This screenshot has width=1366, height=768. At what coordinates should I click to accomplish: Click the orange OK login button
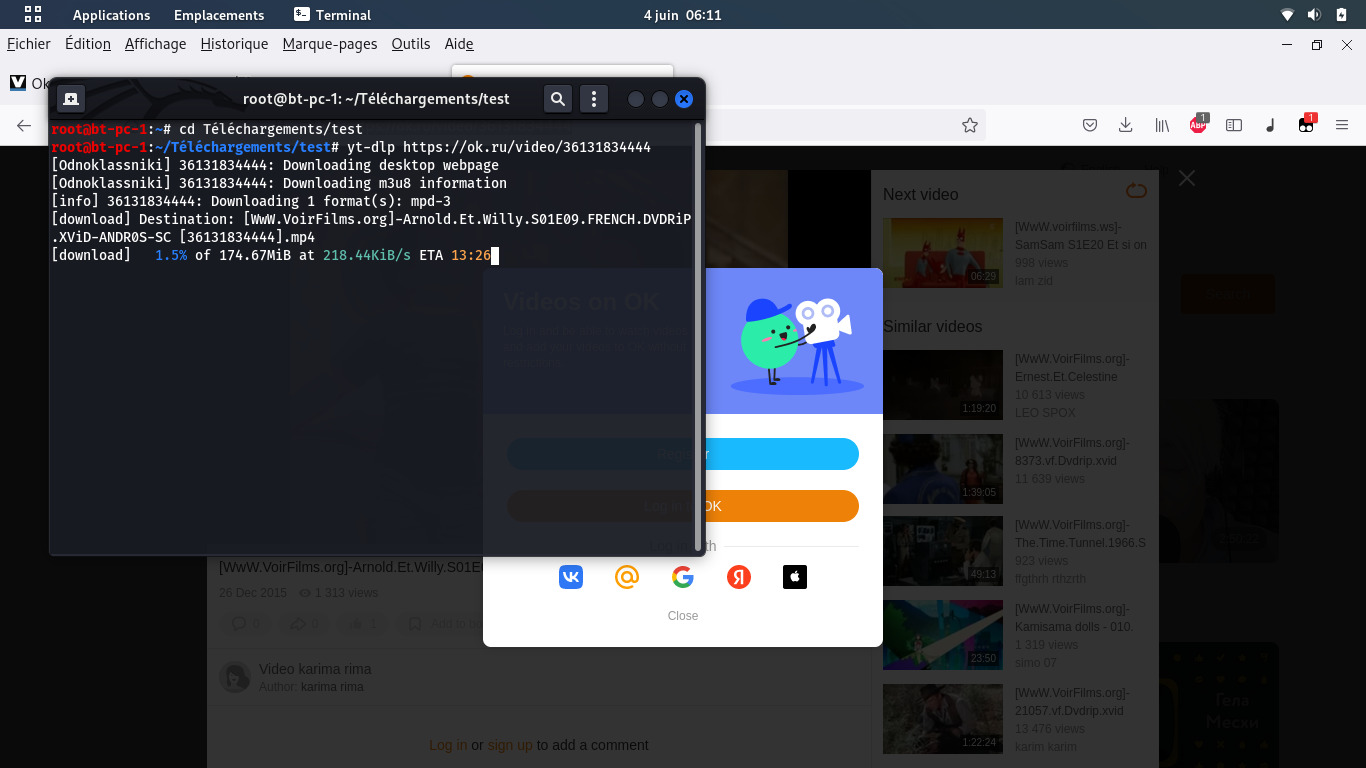(x=683, y=506)
